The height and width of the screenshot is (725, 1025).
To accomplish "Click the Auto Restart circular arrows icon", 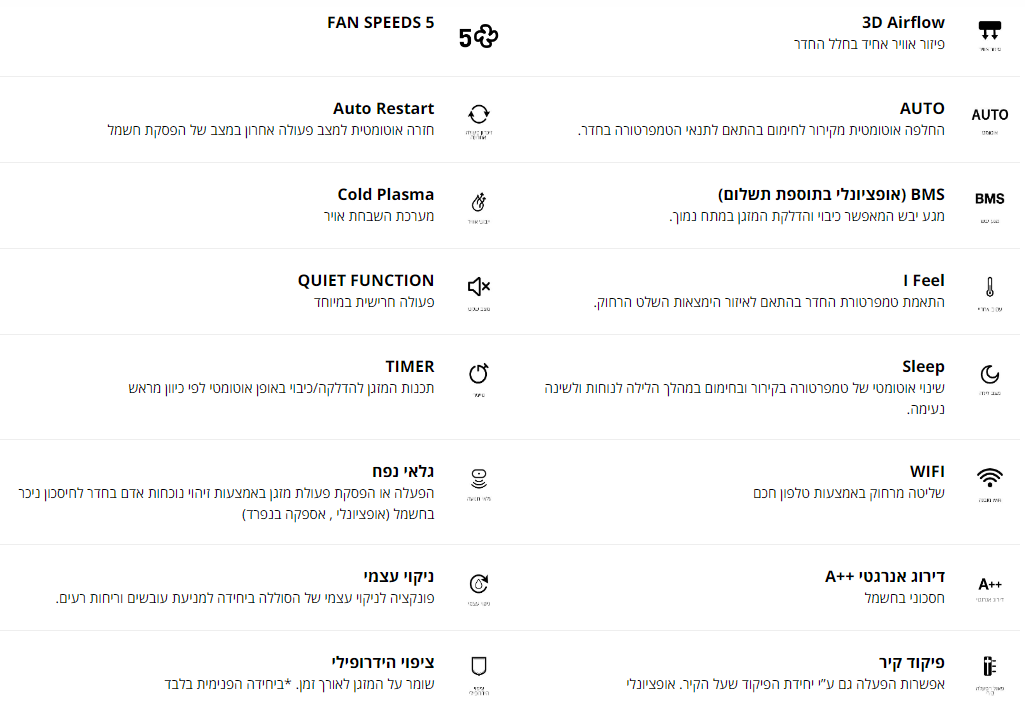I will click(x=479, y=114).
